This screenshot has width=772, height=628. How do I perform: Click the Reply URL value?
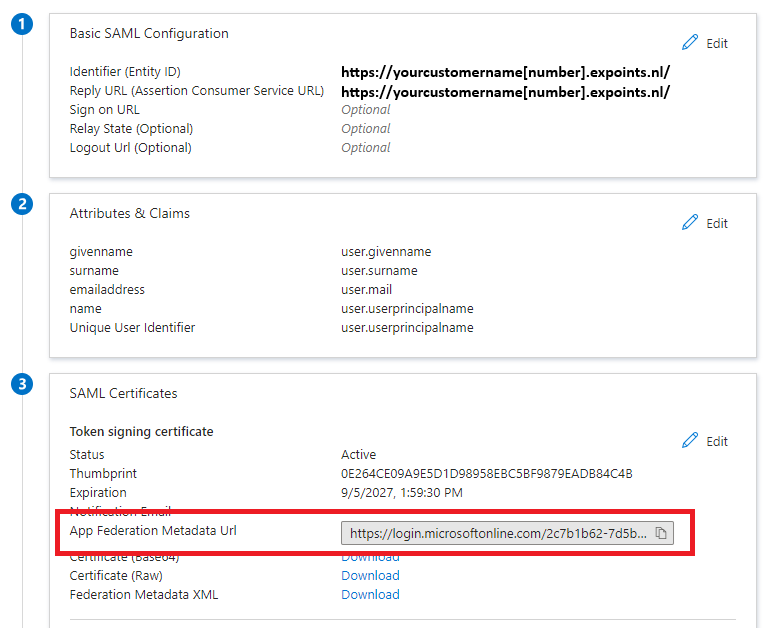click(505, 92)
